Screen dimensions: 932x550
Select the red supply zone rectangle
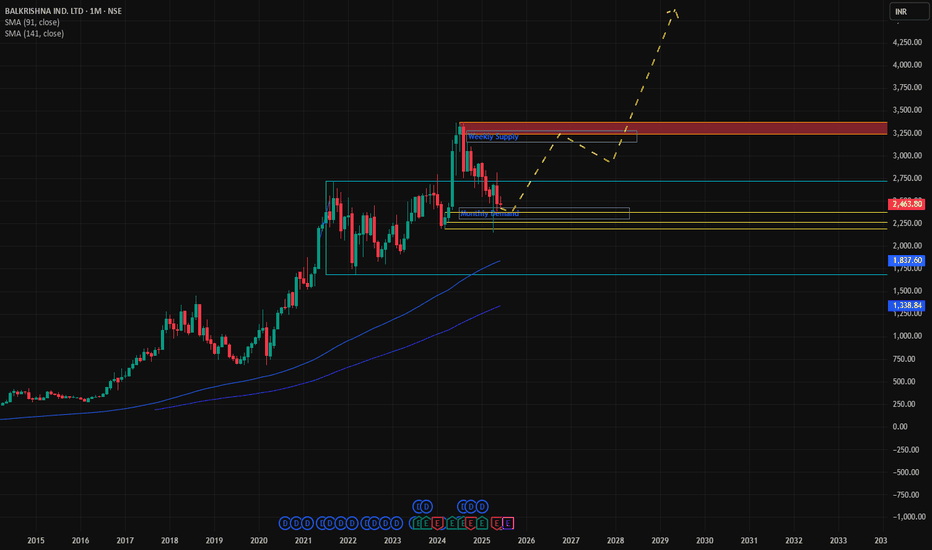tap(673, 128)
